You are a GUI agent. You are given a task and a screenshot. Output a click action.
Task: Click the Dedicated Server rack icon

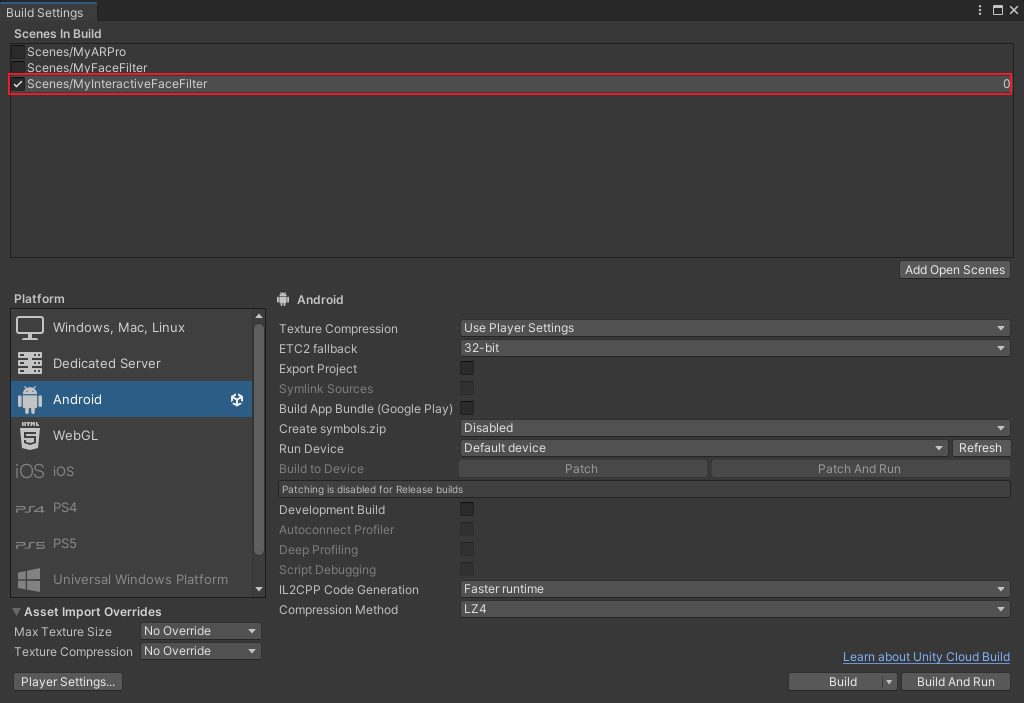pos(29,363)
